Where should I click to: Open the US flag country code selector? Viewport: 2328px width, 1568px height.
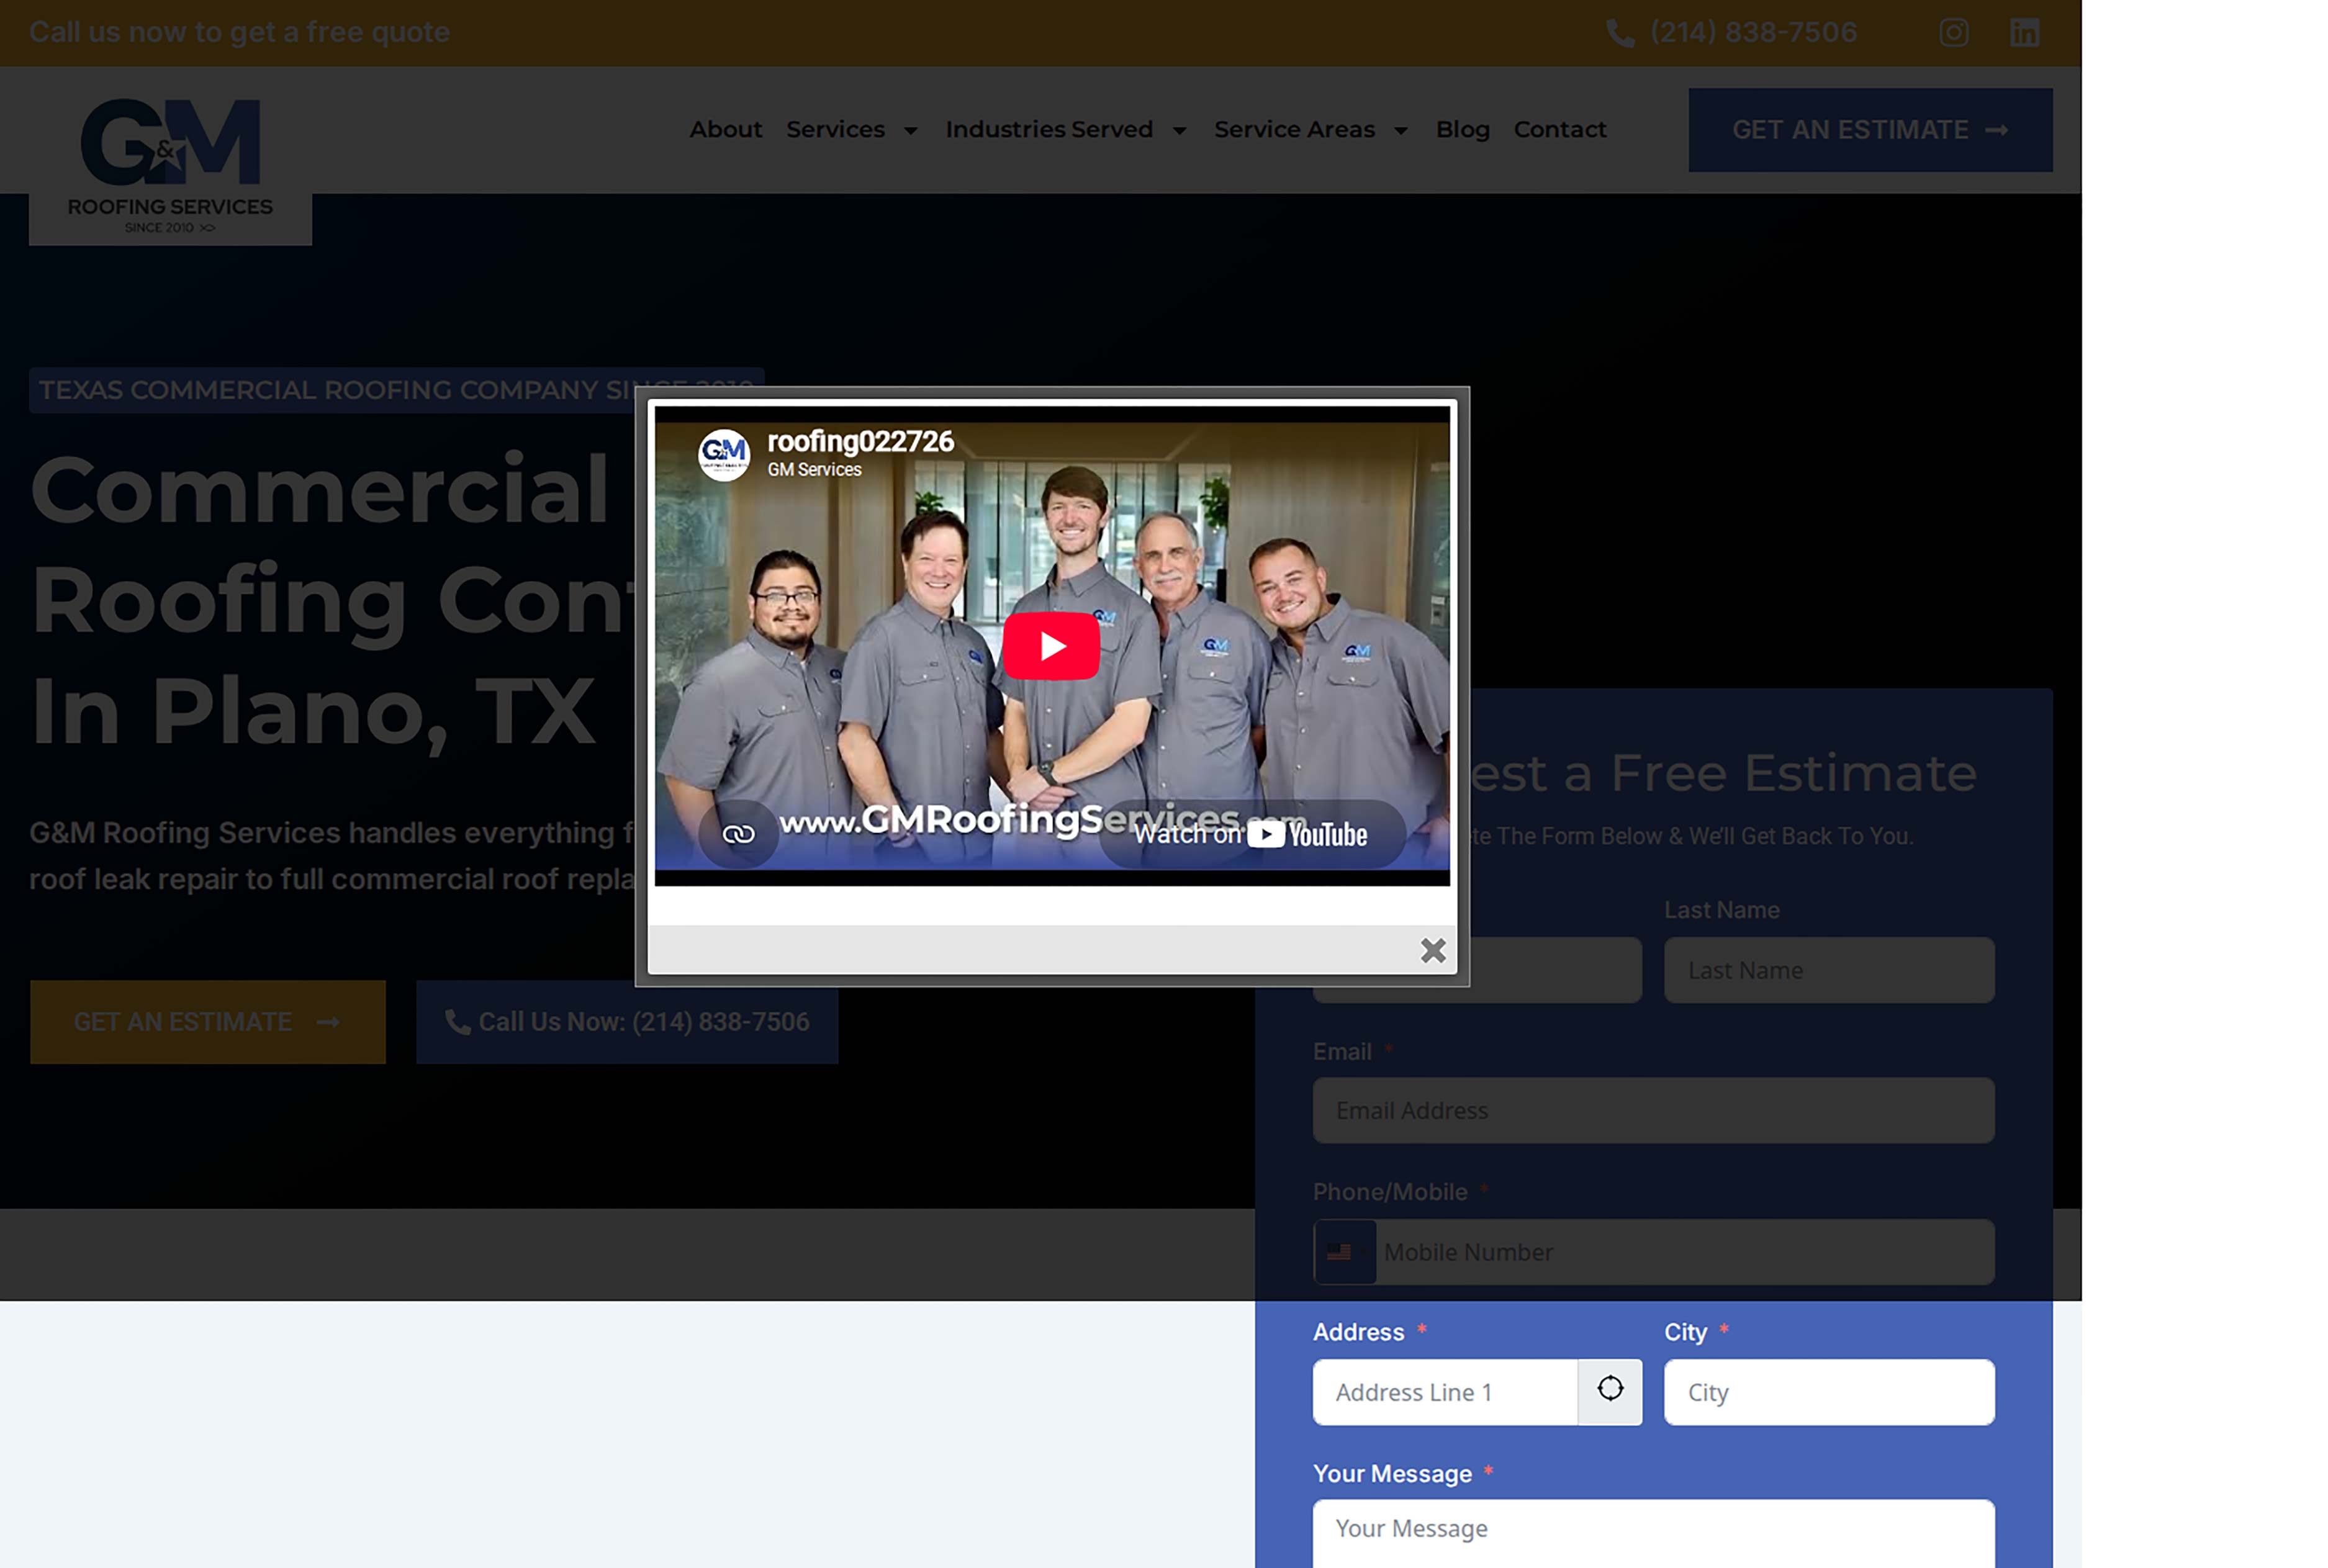click(1344, 1251)
